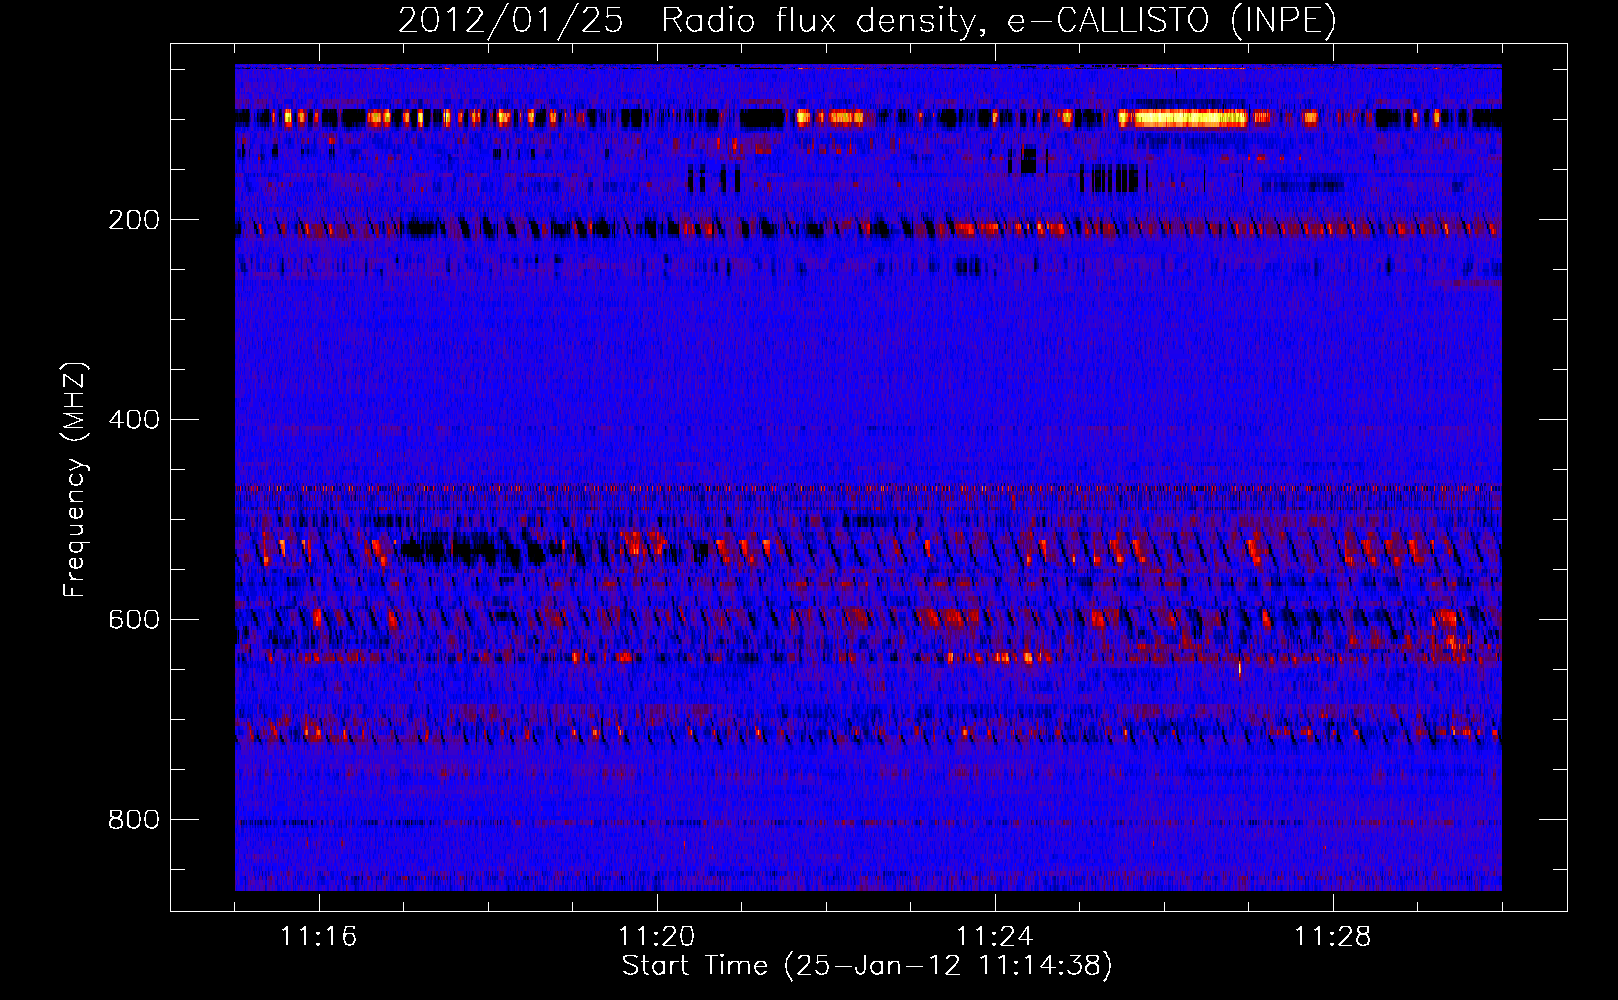Click the 11:16 time axis label
The height and width of the screenshot is (1000, 1618).
319,937
